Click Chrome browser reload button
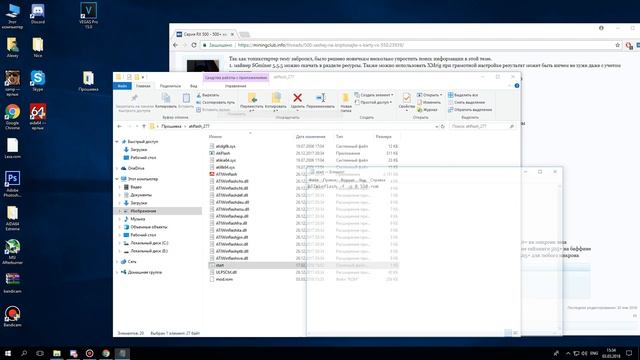 (194, 45)
